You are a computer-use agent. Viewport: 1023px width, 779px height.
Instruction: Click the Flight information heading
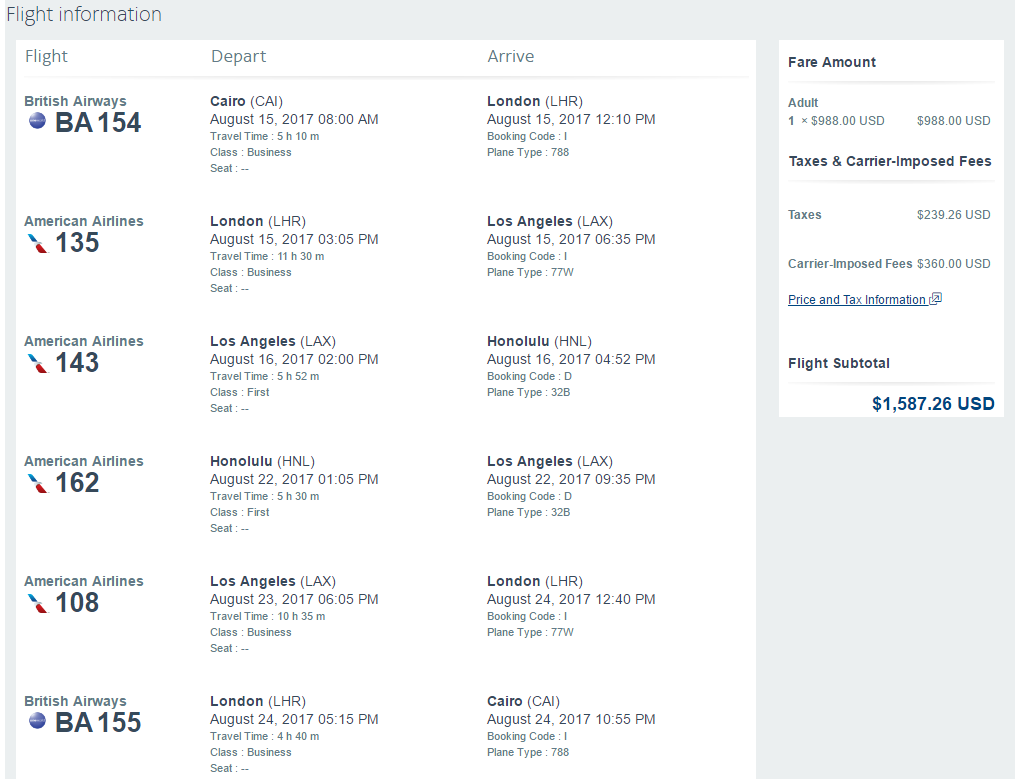coord(84,14)
